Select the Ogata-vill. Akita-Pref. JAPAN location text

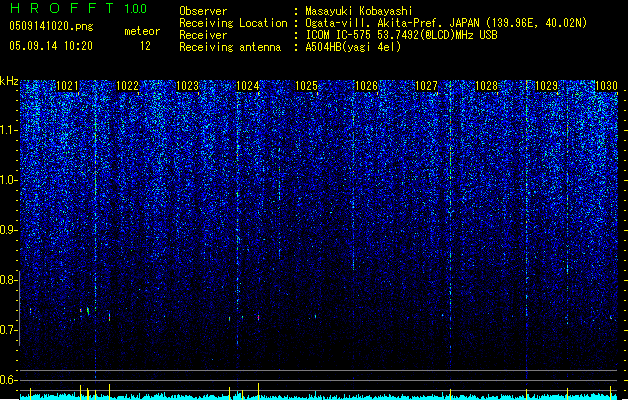446,23
